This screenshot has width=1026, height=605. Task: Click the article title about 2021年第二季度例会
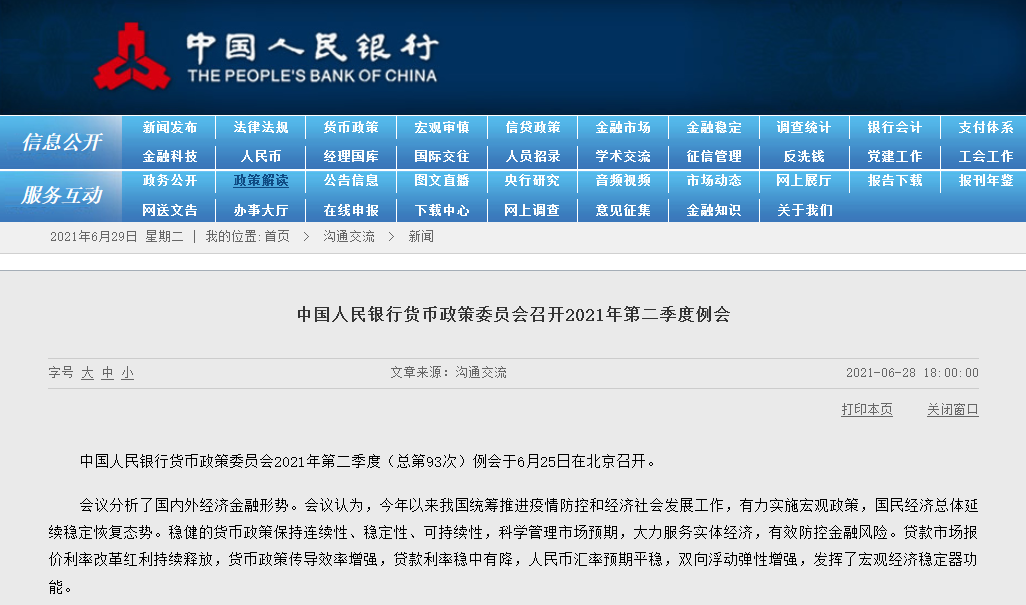coord(514,315)
